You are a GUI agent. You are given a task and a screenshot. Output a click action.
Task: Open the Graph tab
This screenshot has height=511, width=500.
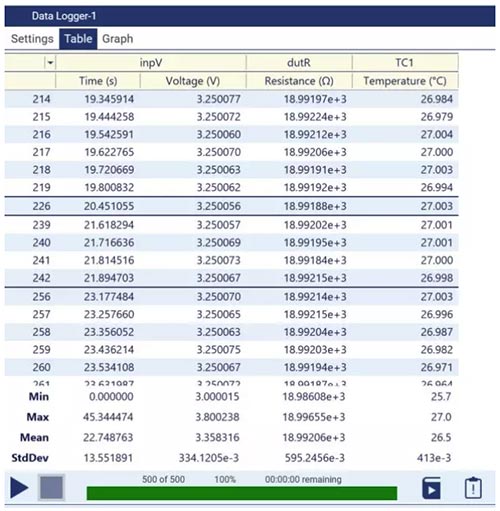[117, 39]
